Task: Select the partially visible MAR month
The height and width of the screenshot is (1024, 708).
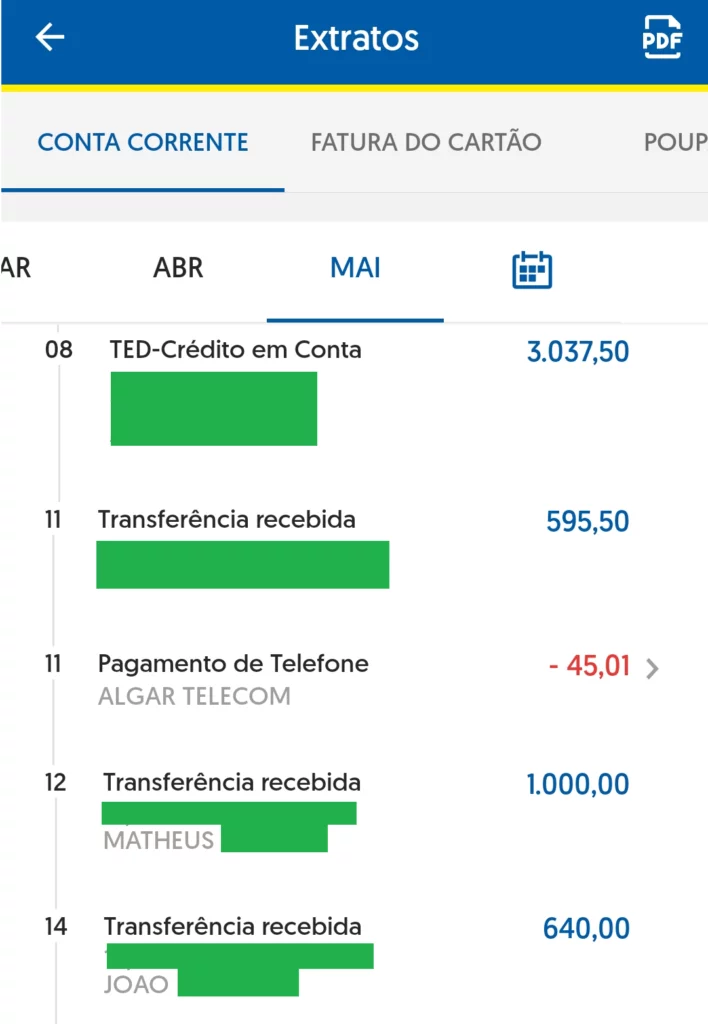Action: [15, 268]
